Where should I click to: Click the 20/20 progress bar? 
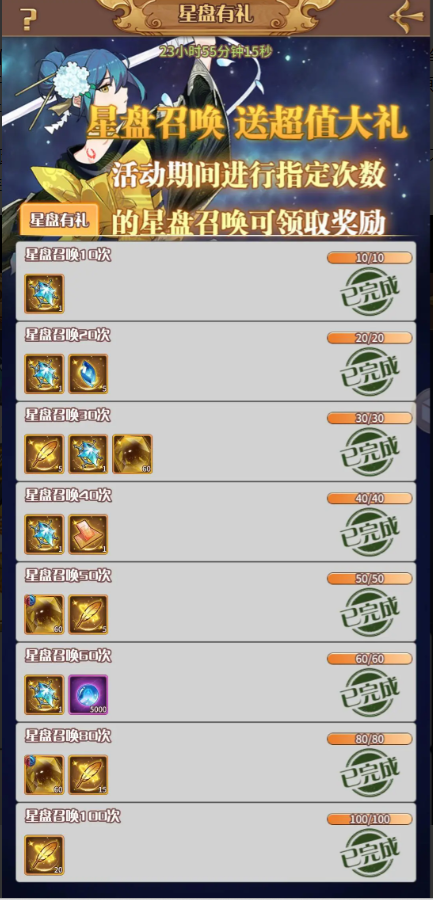click(370, 338)
